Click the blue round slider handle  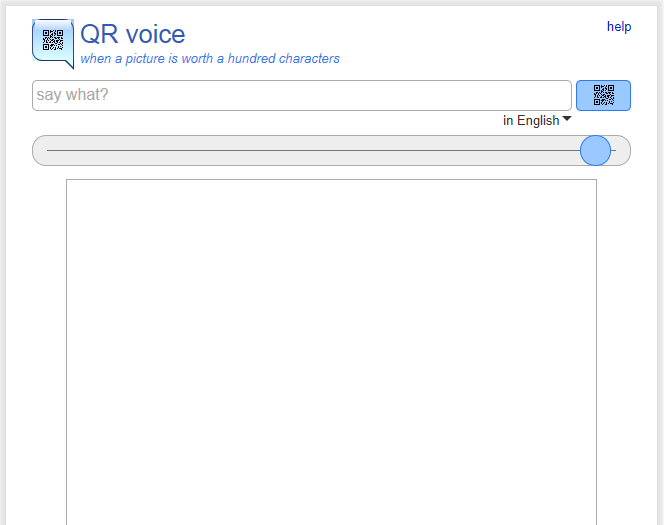tap(595, 151)
